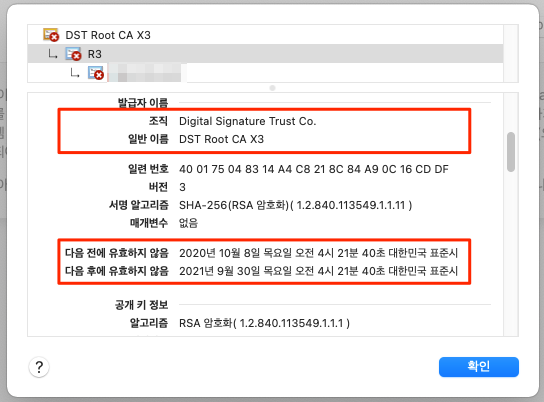Click the public key algorithm value RSA 암호화
This screenshot has width=544, height=402.
[x=264, y=323]
